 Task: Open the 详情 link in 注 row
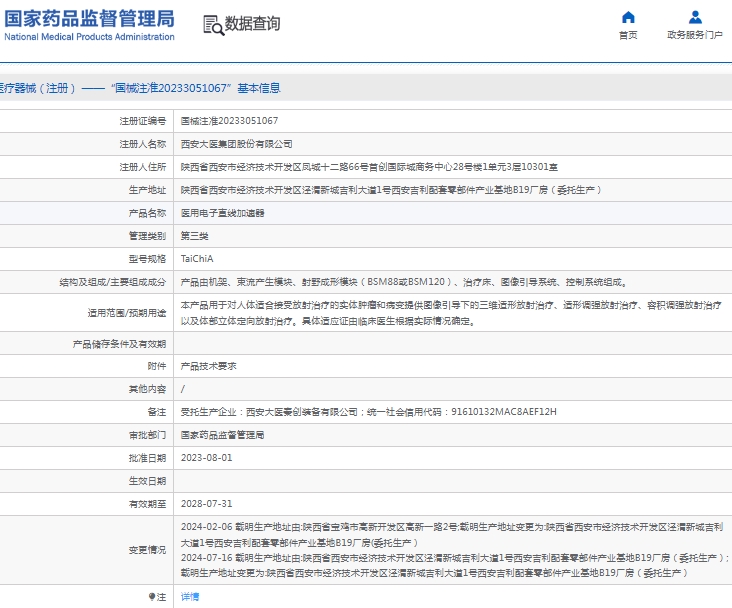click(x=190, y=597)
